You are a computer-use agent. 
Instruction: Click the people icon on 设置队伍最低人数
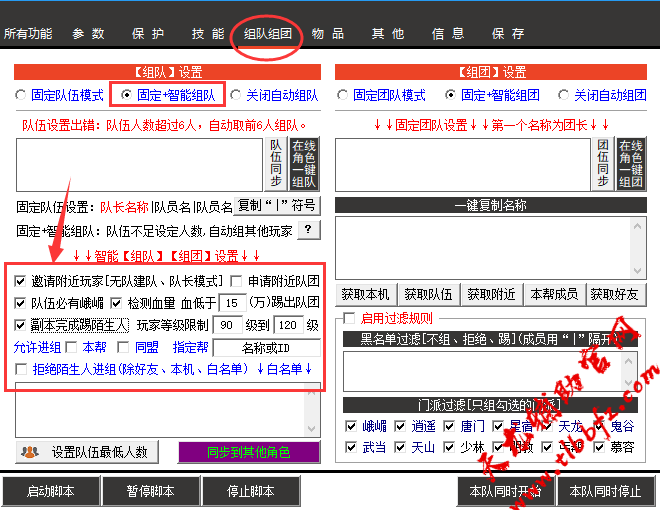(30, 452)
